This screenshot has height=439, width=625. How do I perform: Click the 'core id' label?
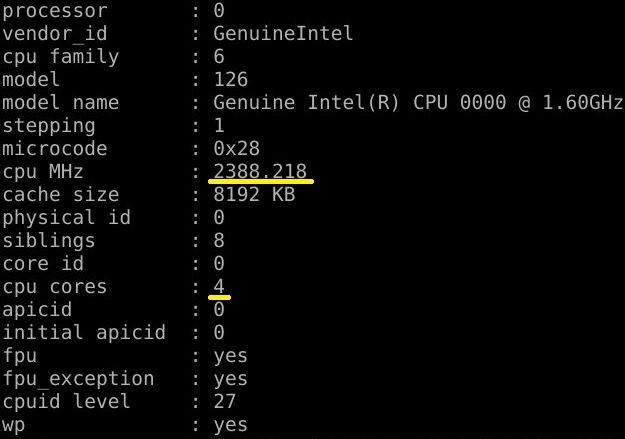(x=43, y=263)
